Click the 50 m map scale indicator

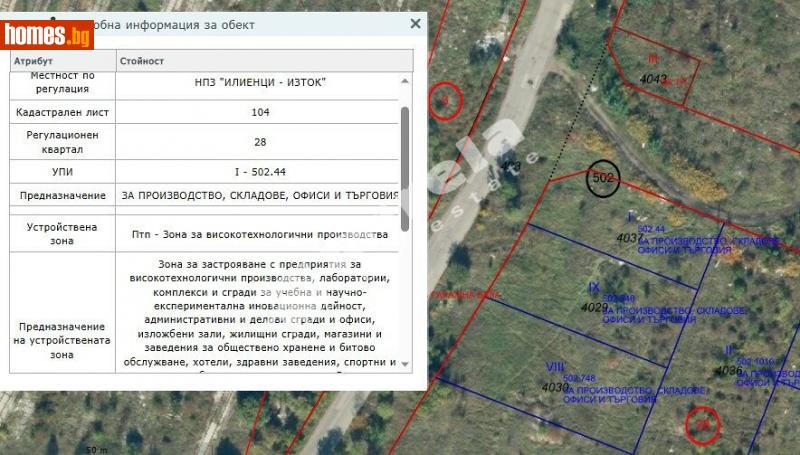point(97,449)
